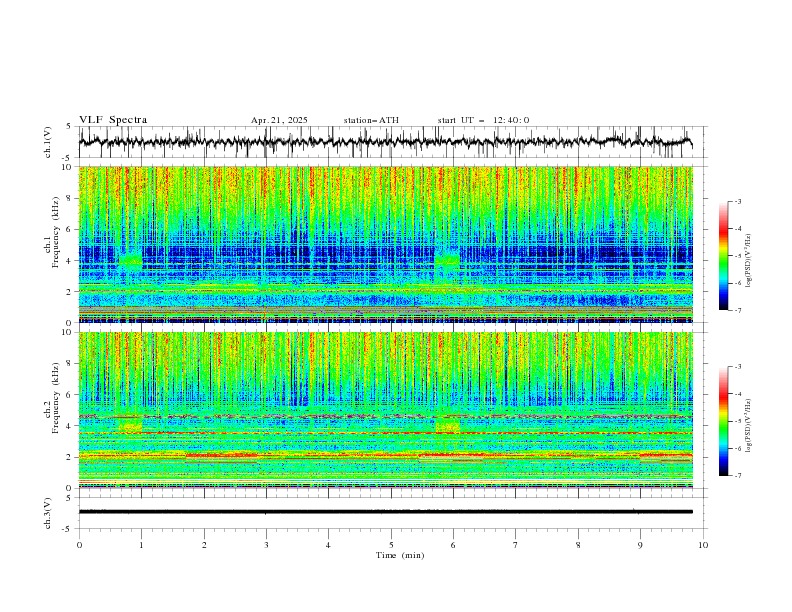Click the ch.1 voltage waveform trace
Image resolution: width=792 pixels, height=612 pixels.
[x=385, y=142]
